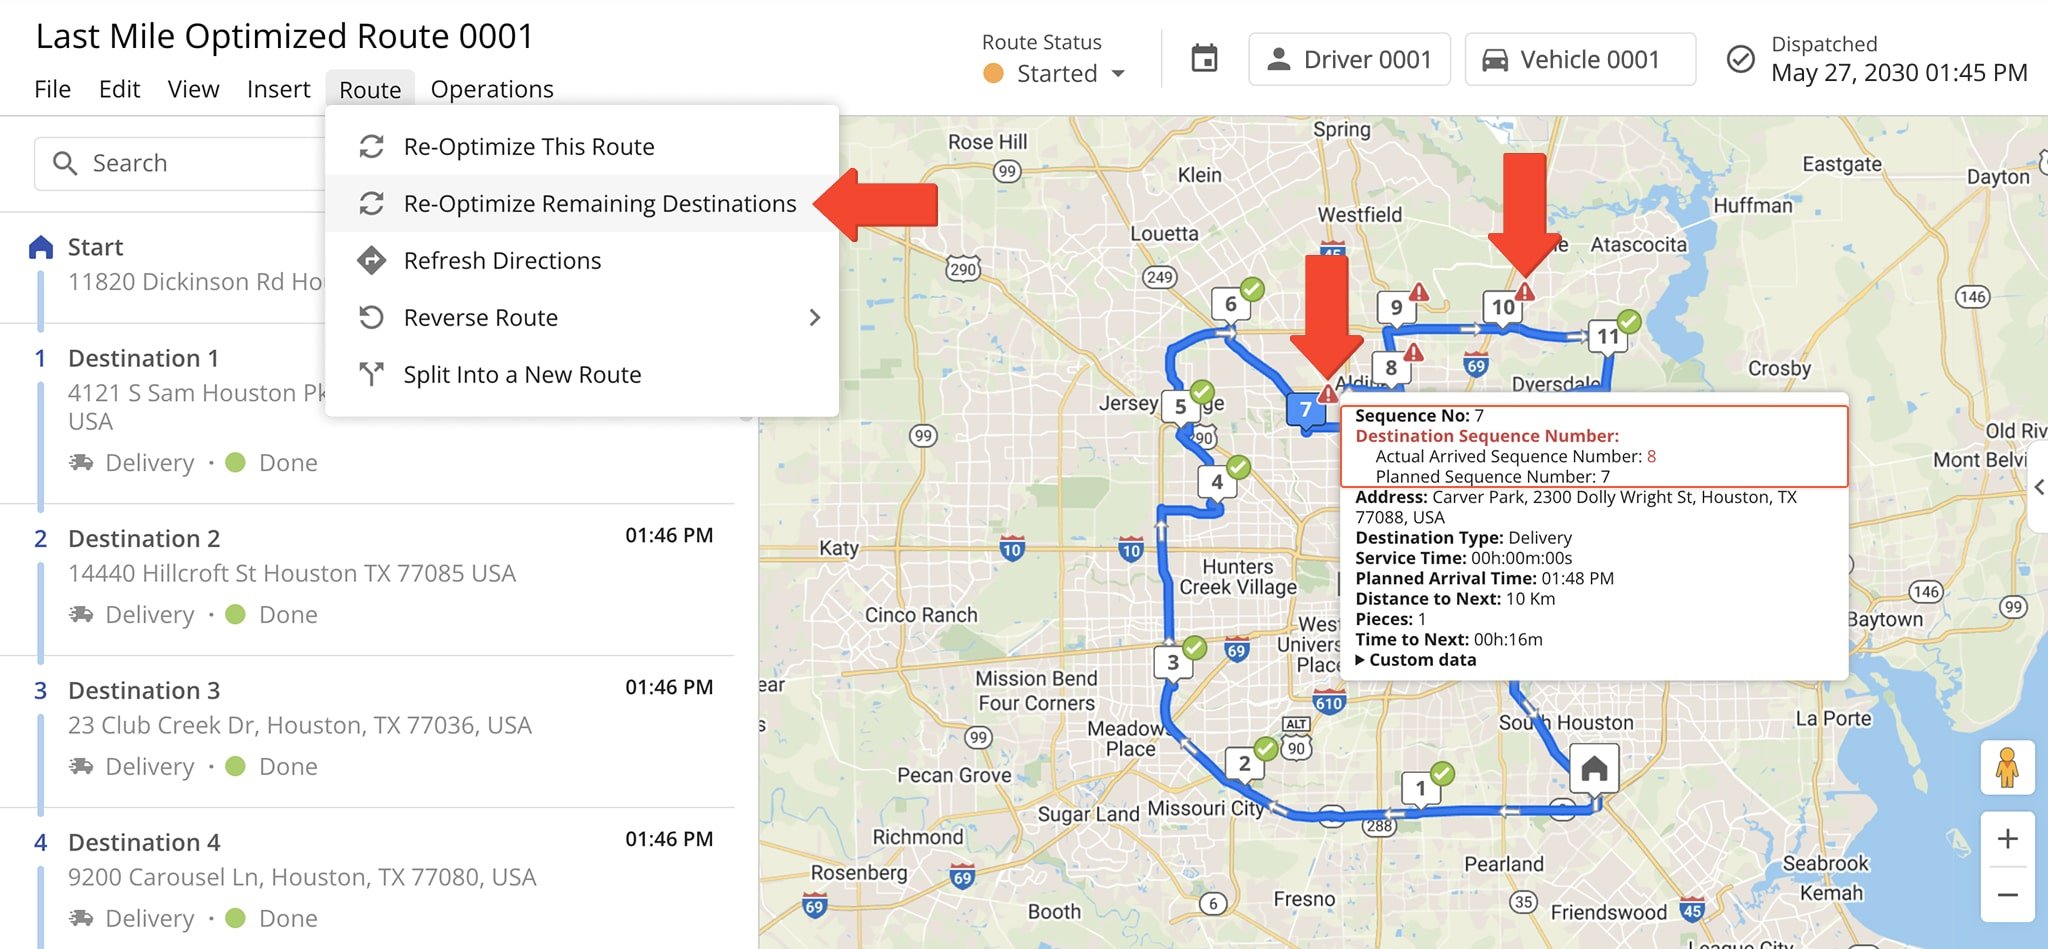Choose Split Into a New Route
Screen dimensions: 2048x949
pos(582,375)
